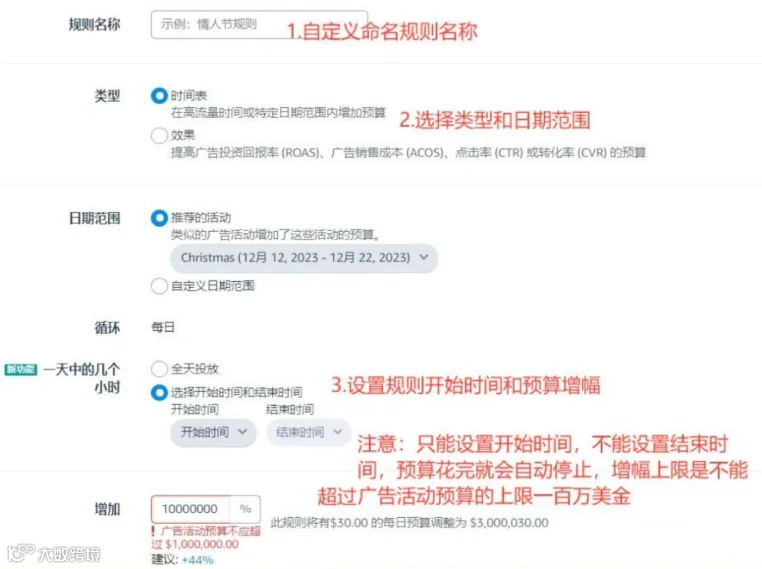Open the 结束时间 end time dropdown
Image resolution: width=762 pixels, height=569 pixels.
point(309,432)
